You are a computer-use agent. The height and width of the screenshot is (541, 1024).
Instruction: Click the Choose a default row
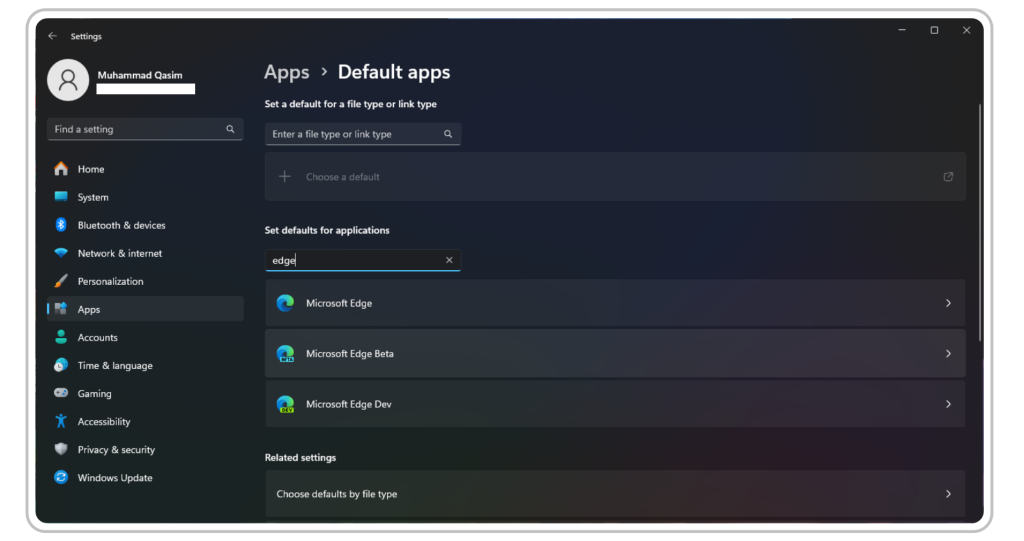coord(615,176)
